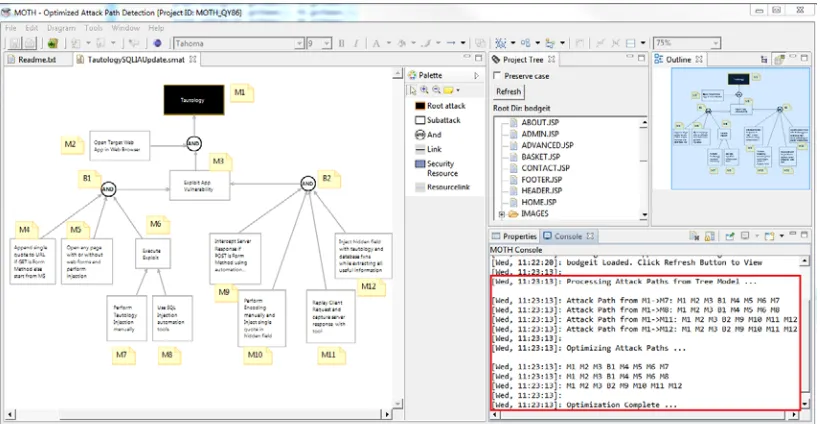This screenshot has width=820, height=424.
Task: Open the Tahoma font name dropdown
Action: point(299,43)
